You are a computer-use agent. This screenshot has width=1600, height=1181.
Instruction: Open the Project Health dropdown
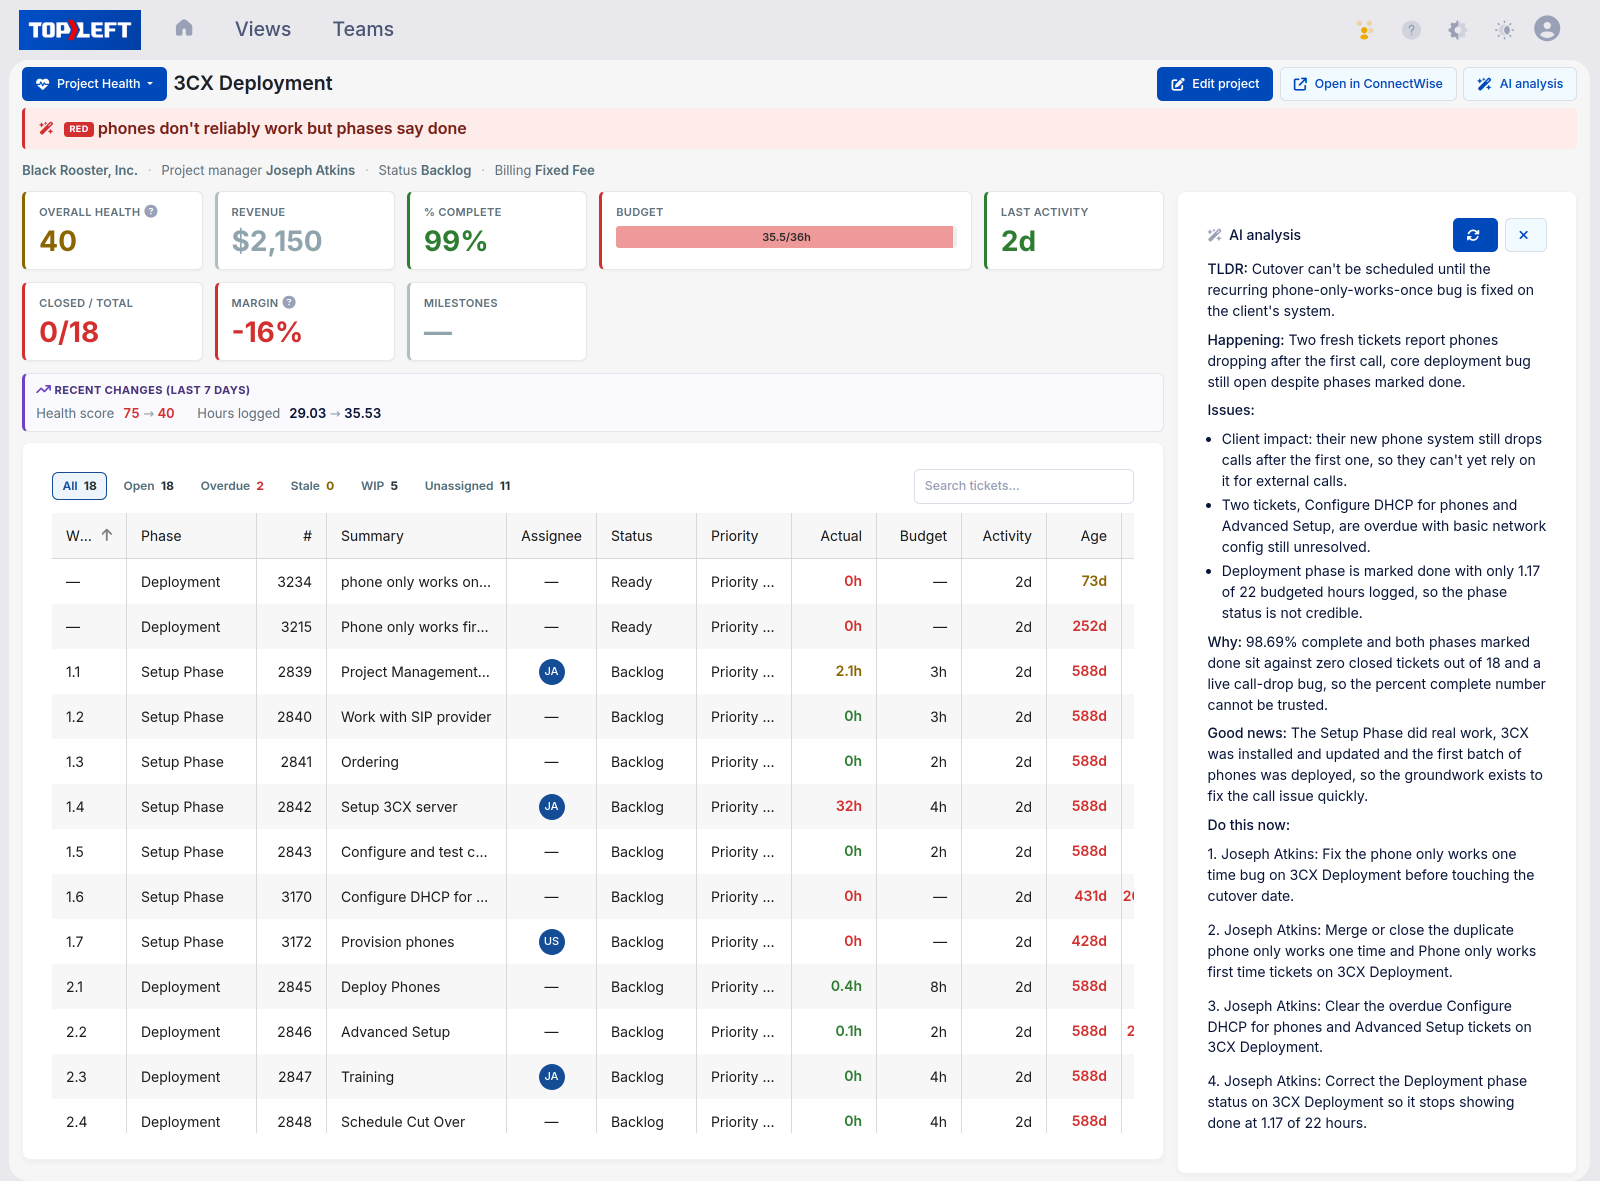point(94,84)
